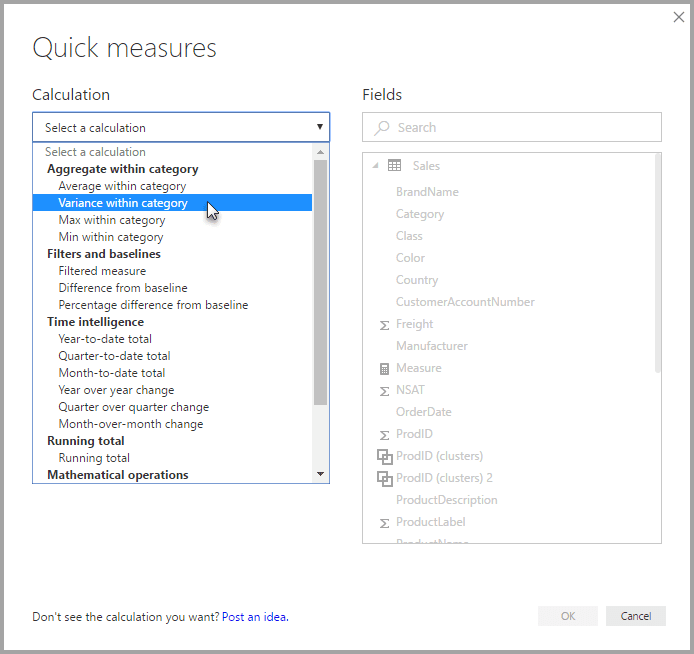Select the Color field

(x=410, y=258)
